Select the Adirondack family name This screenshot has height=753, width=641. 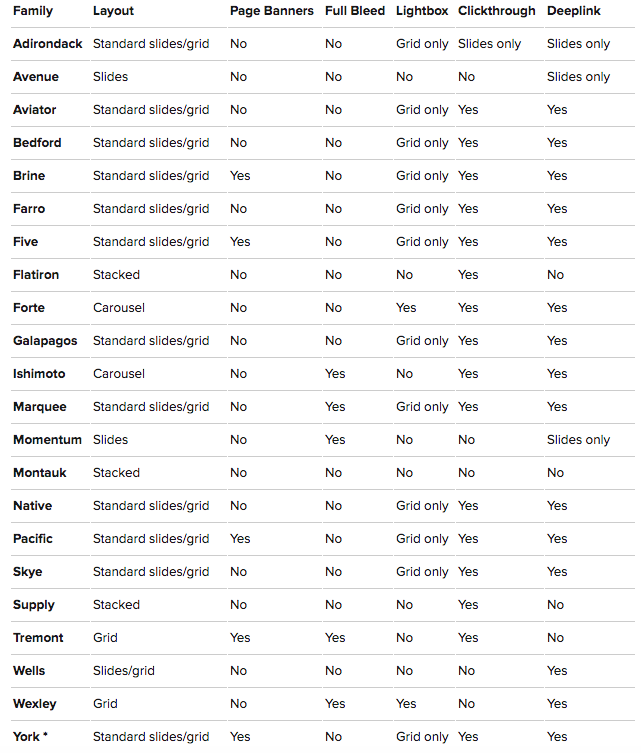pos(48,44)
